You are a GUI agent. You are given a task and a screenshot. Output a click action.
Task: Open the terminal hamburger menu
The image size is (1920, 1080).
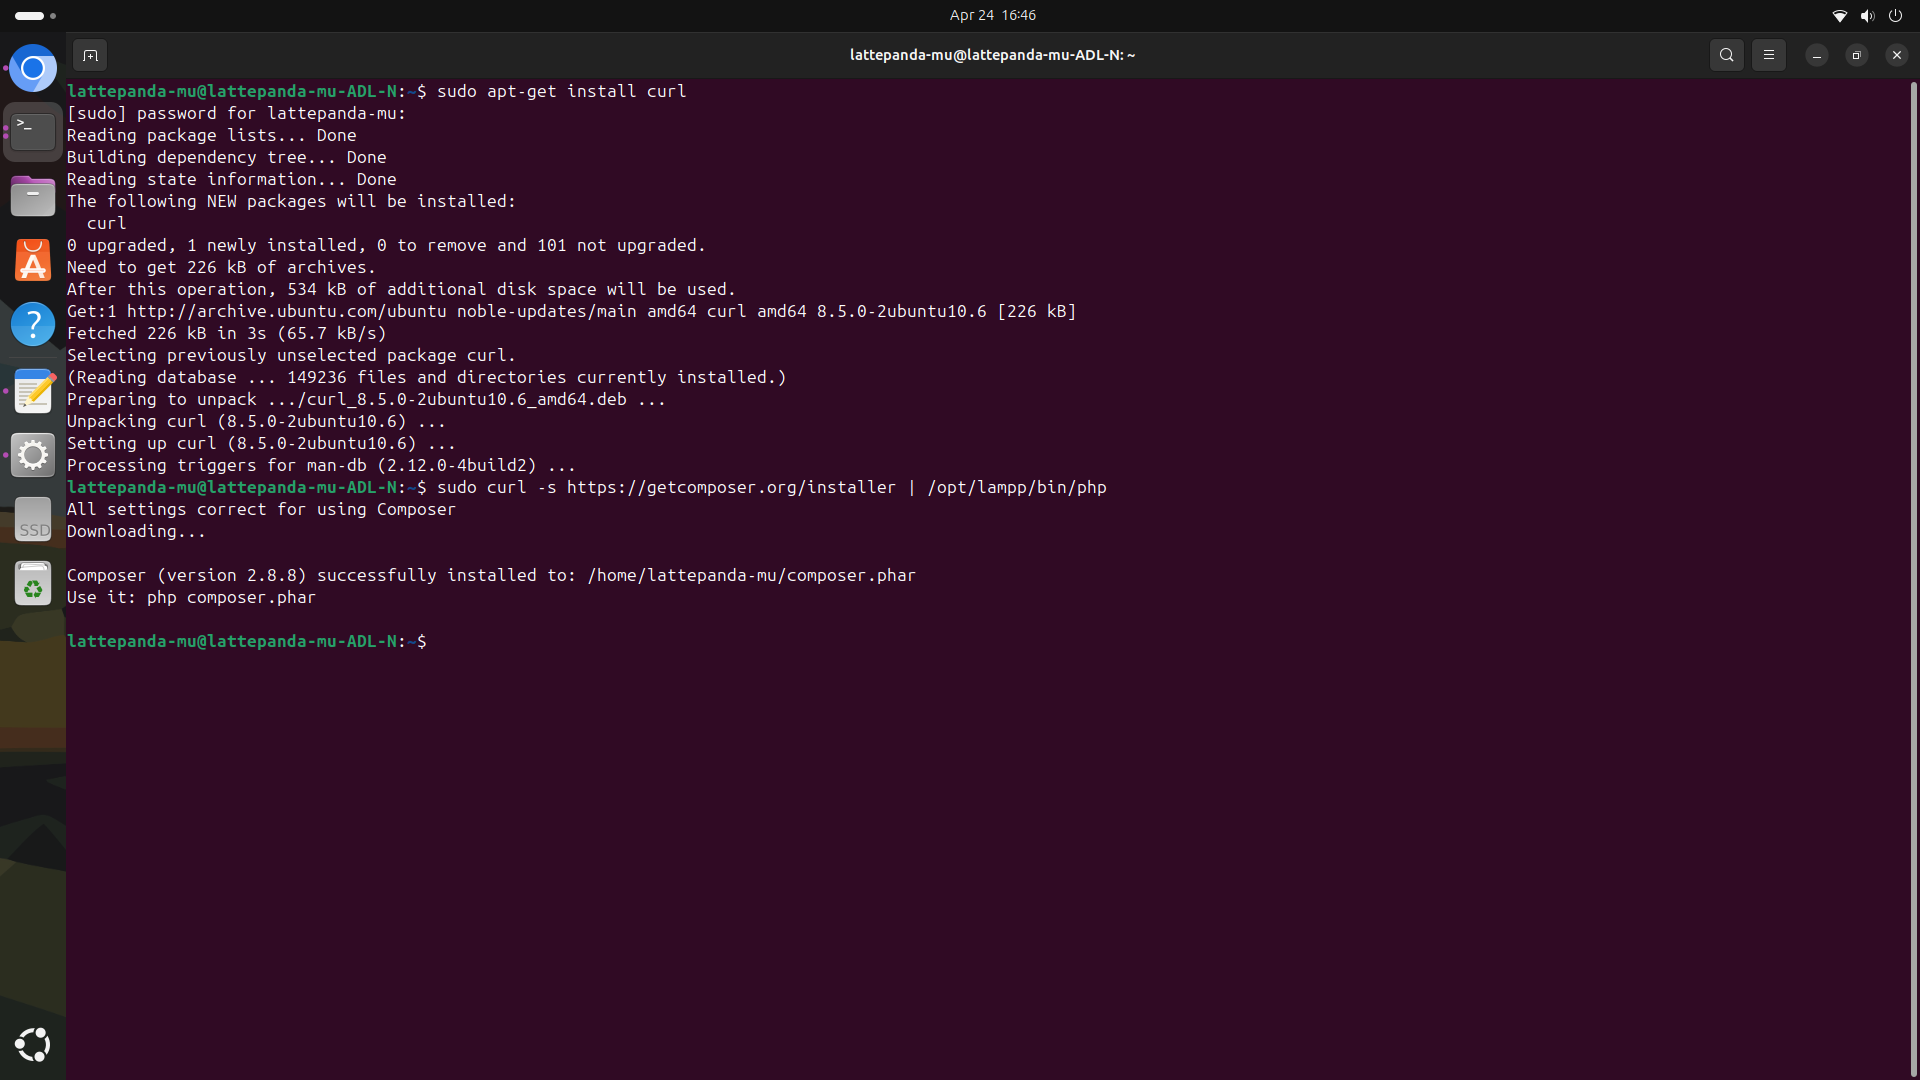[1768, 55]
